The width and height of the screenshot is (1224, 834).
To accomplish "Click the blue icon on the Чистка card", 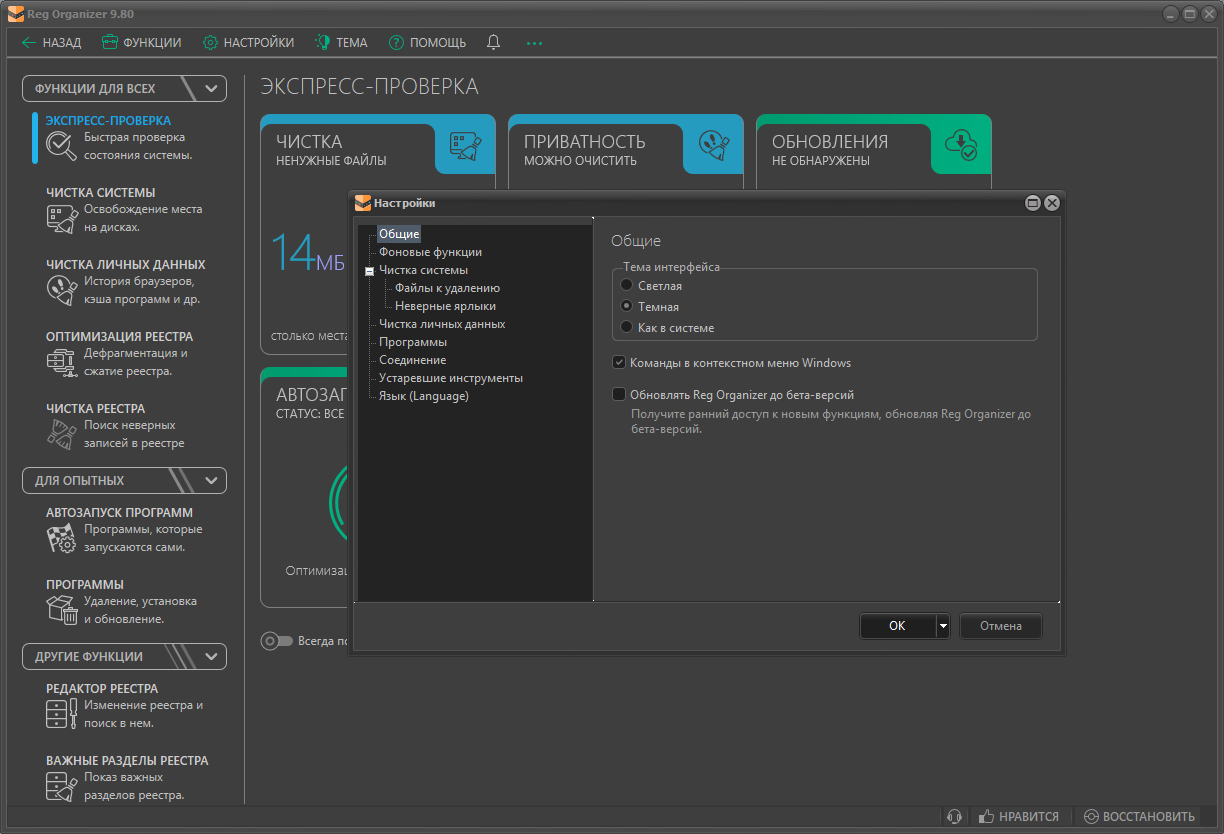I will (x=466, y=147).
